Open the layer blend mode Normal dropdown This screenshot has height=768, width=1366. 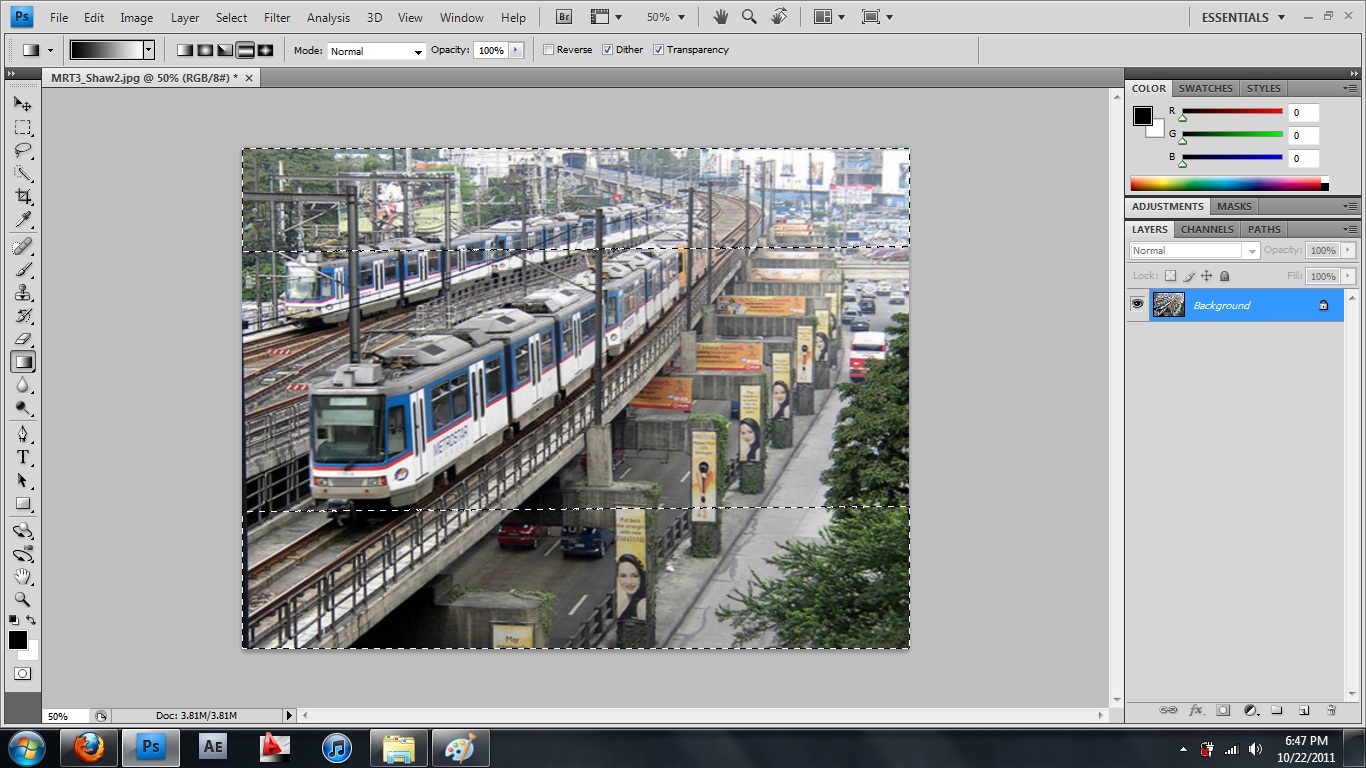[x=1194, y=251]
